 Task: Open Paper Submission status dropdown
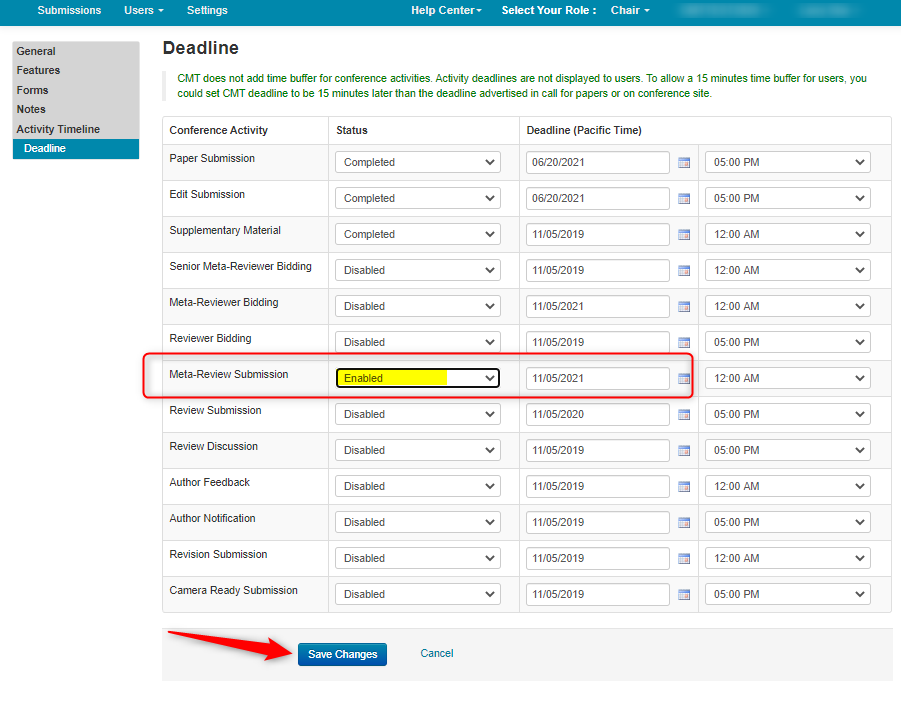pos(418,162)
